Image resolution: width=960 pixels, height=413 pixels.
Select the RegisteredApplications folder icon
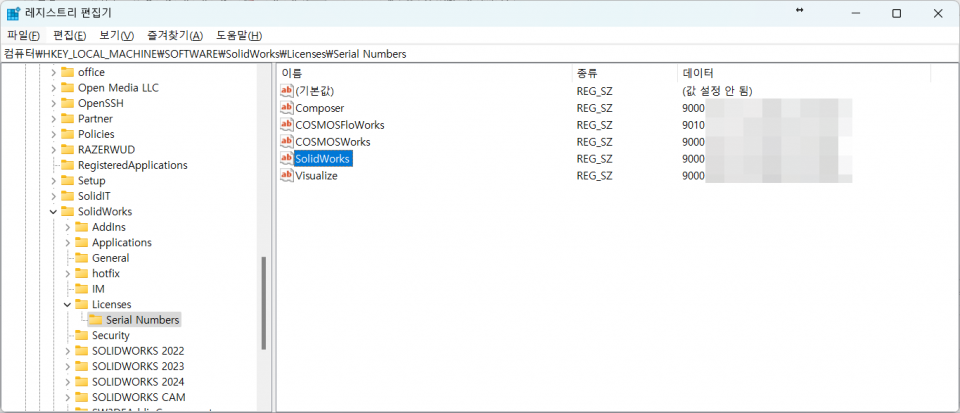(67, 165)
